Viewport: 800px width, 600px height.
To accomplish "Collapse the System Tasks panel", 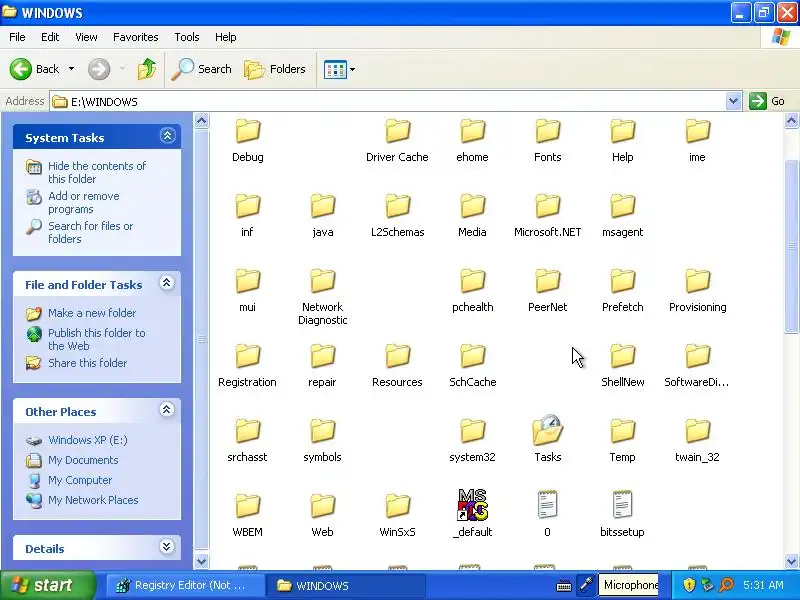I will pos(167,136).
